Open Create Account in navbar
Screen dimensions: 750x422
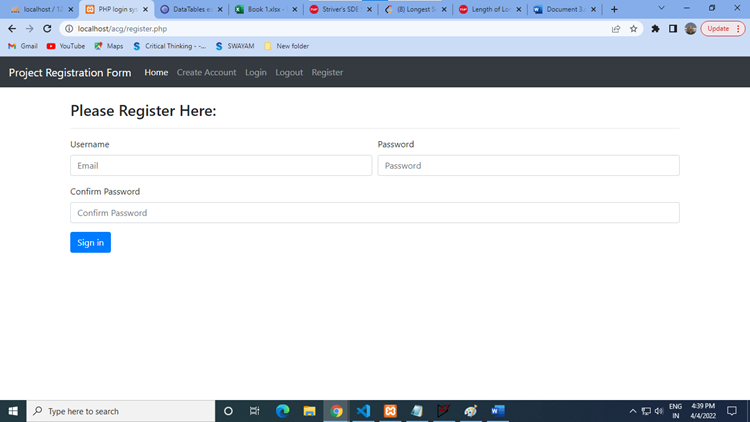[x=207, y=72]
